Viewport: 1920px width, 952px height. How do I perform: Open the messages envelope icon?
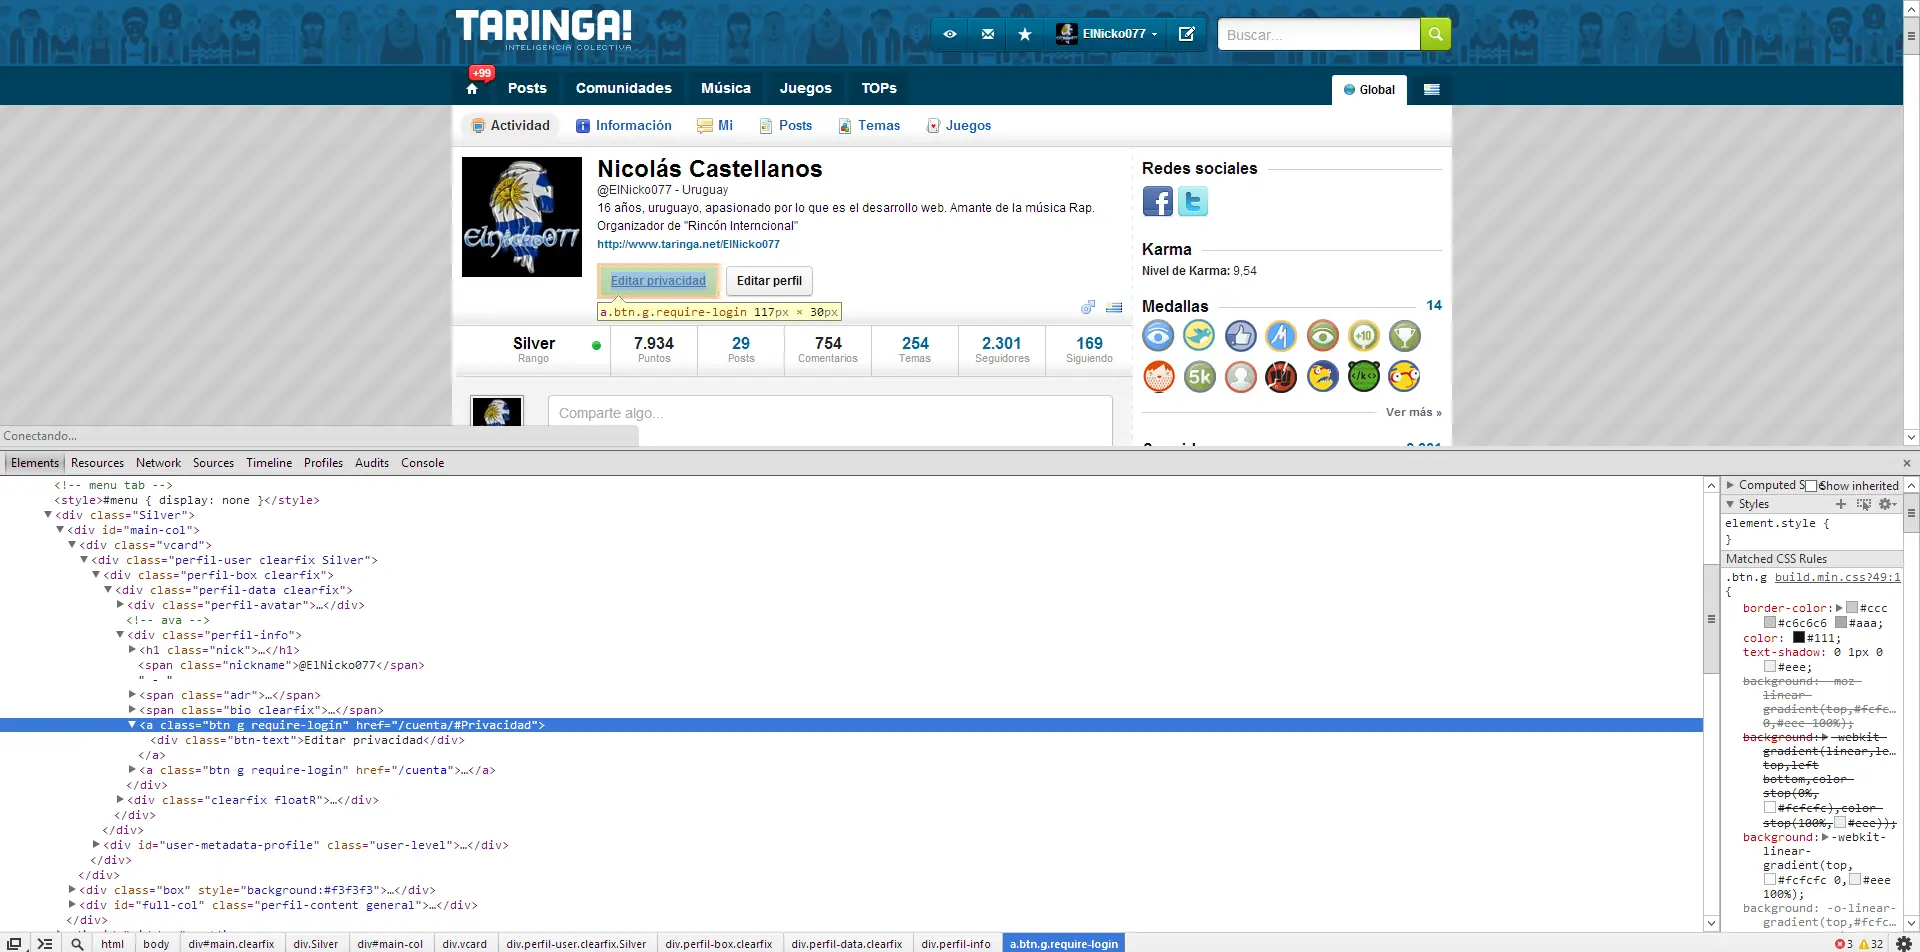click(x=988, y=34)
